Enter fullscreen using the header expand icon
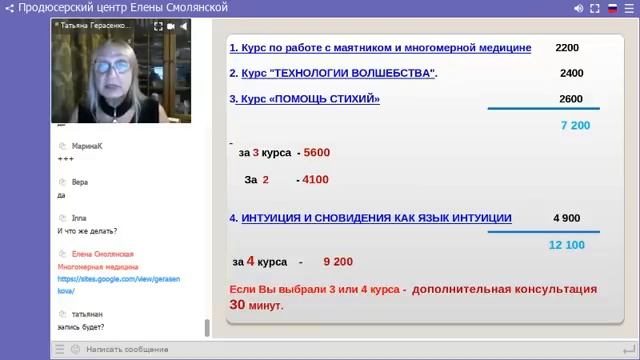This screenshot has height=360, width=640. 595,8
